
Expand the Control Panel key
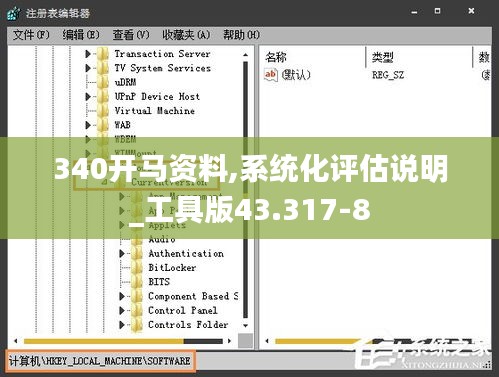(x=122, y=310)
